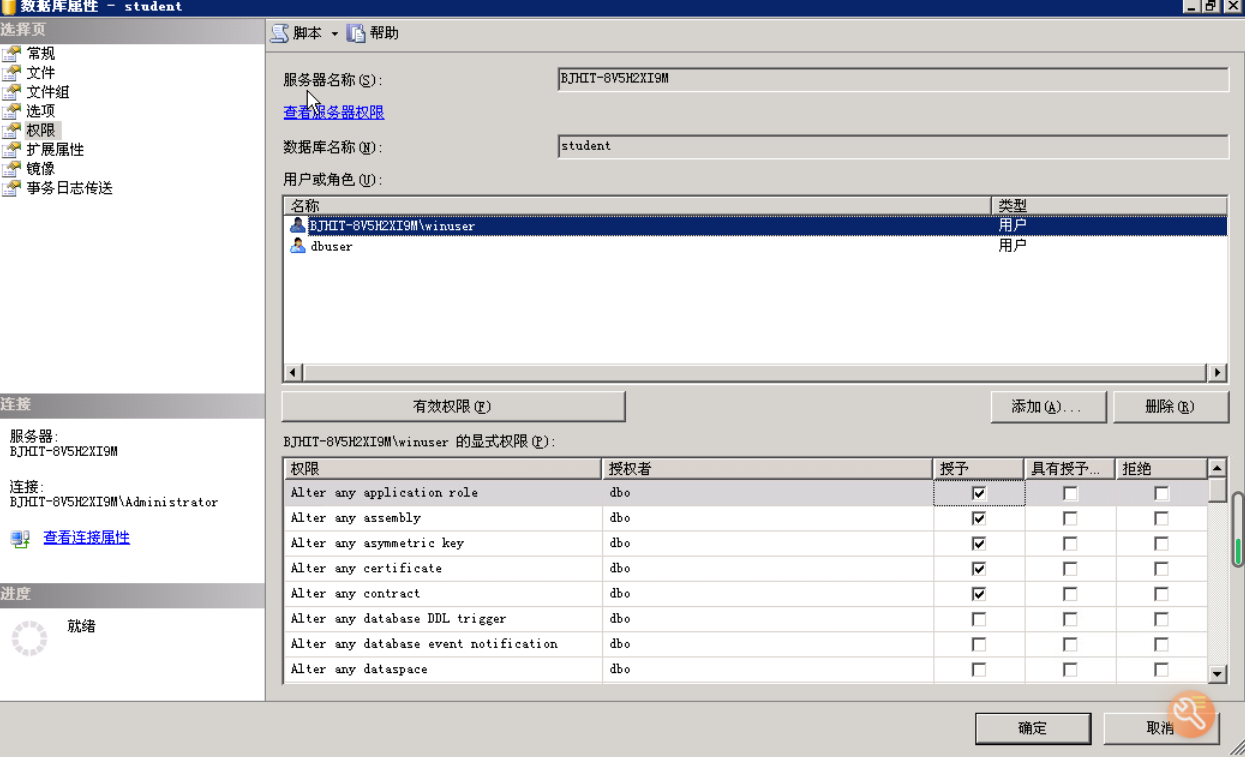Click the 删除 button

pos(1170,406)
